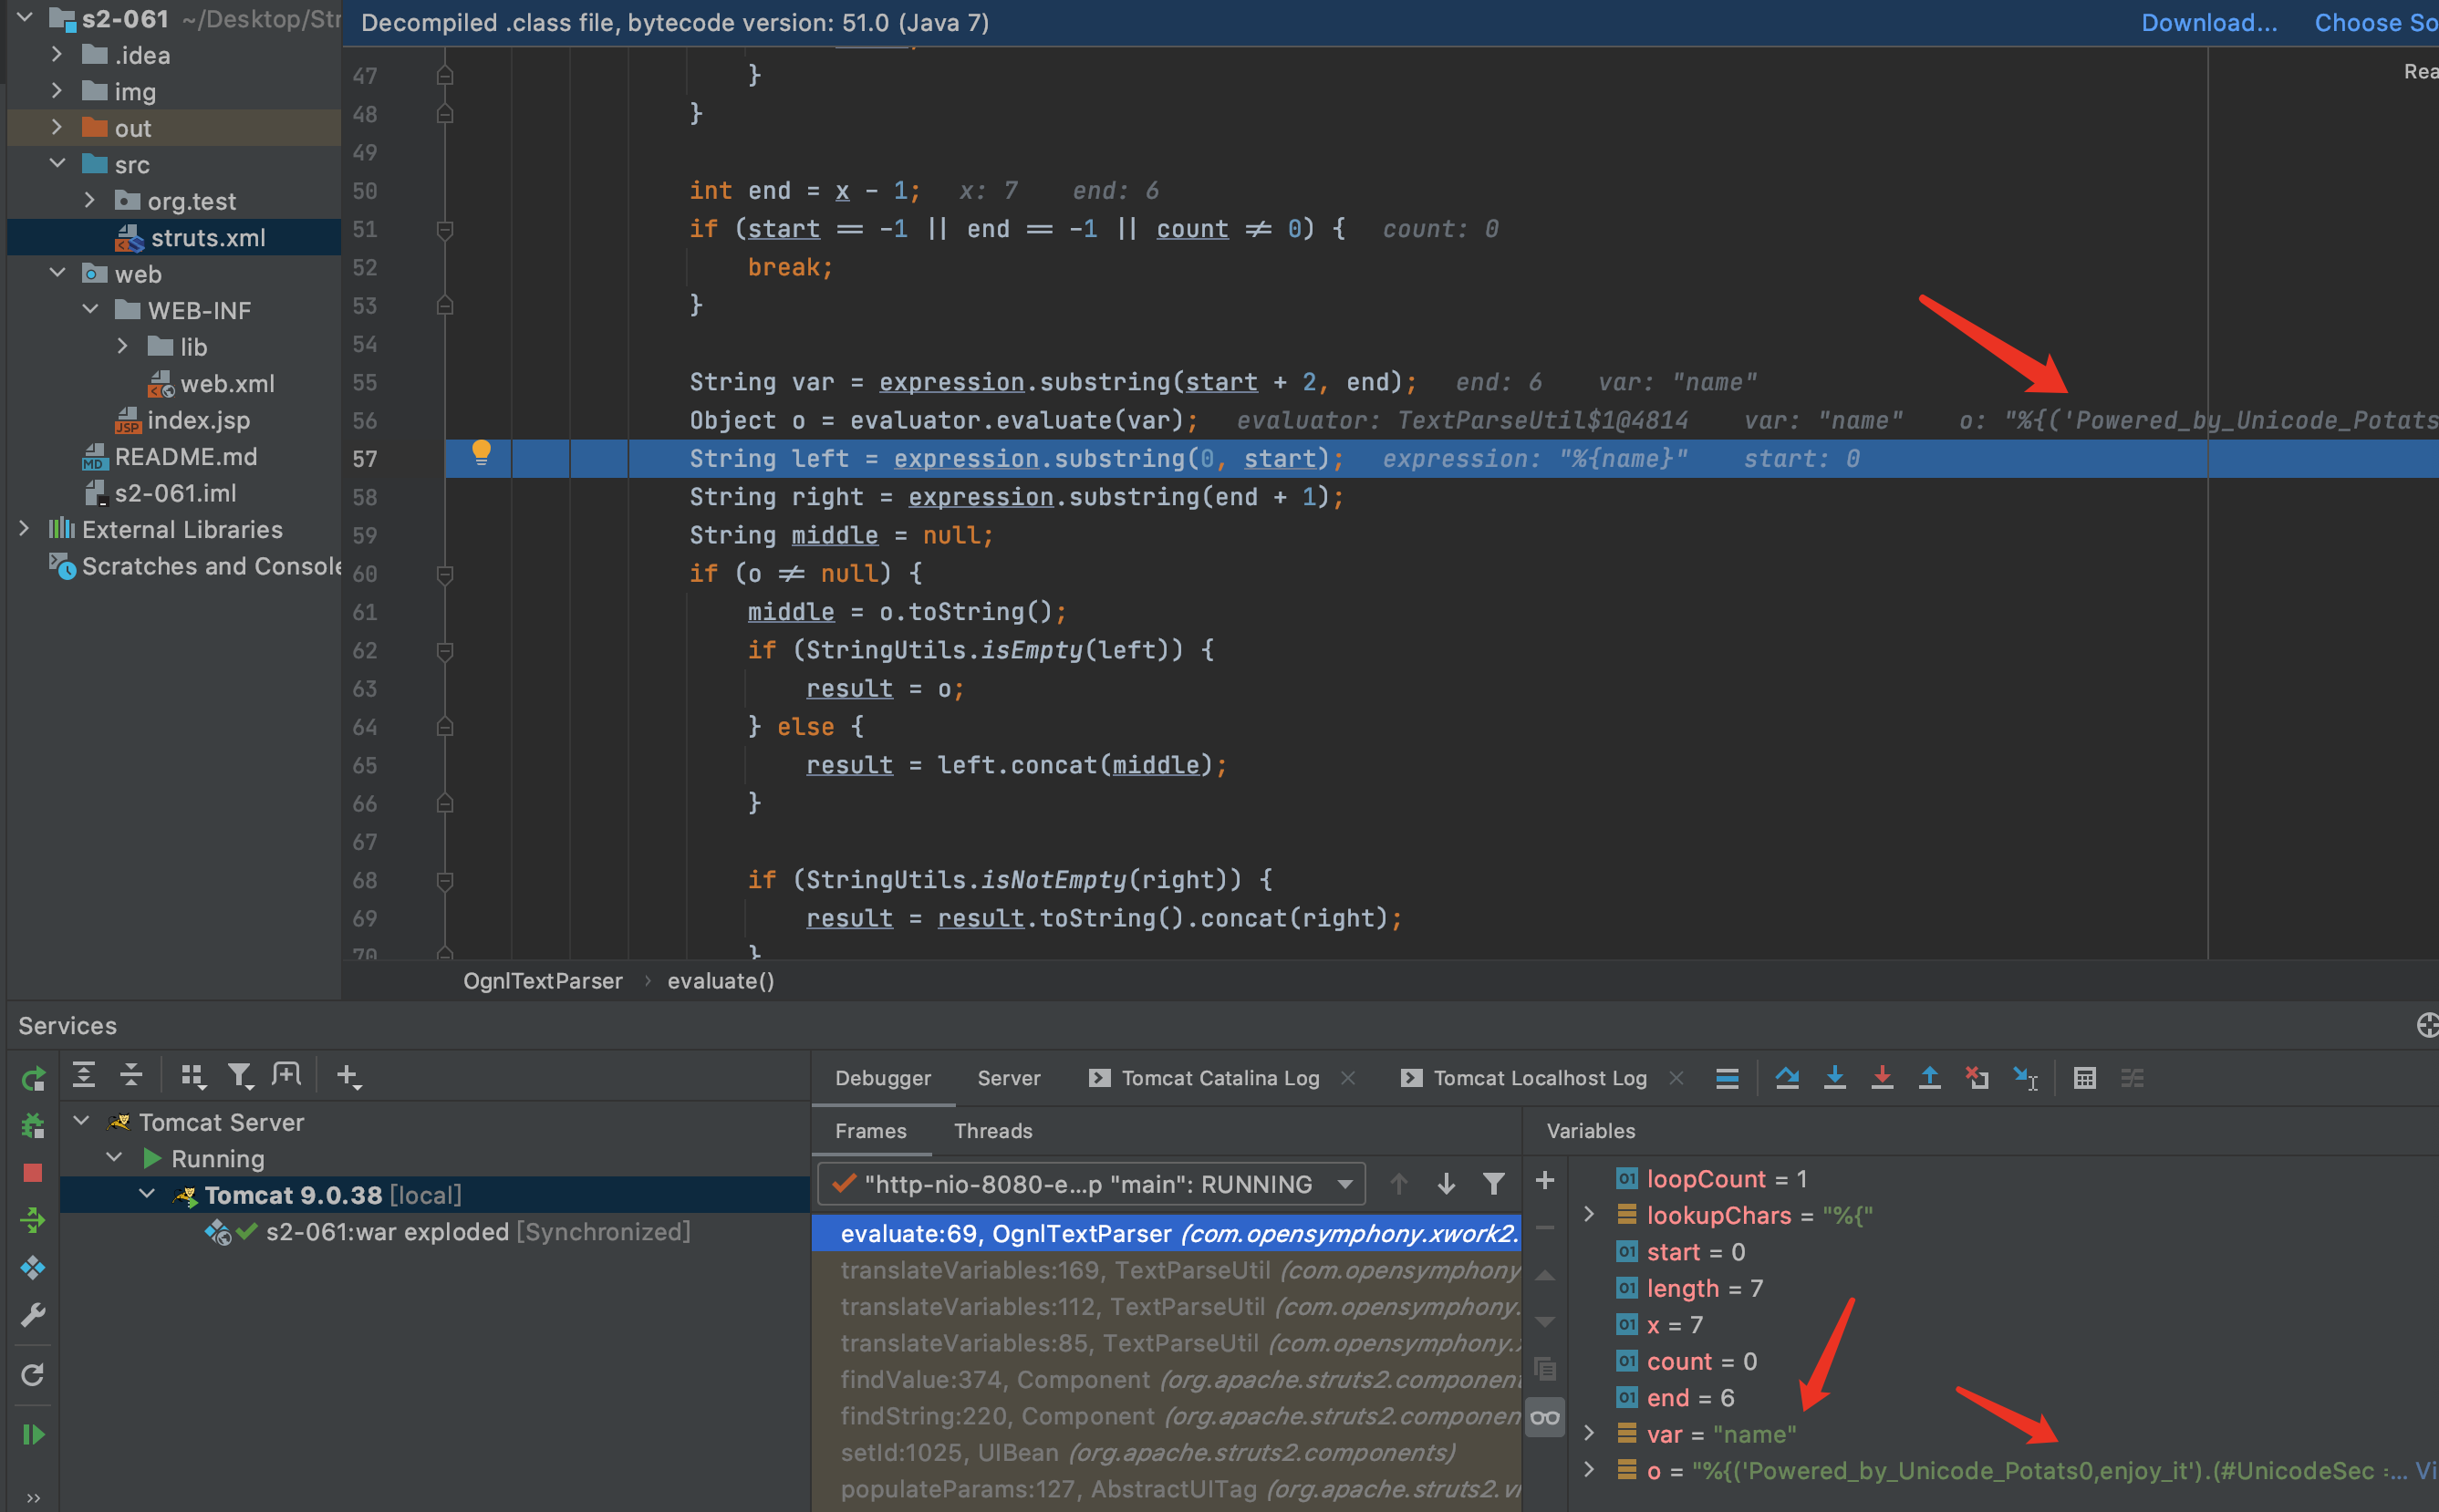The height and width of the screenshot is (1512, 2439).
Task: Click the intention lightbulb on line 57
Action: click(481, 453)
